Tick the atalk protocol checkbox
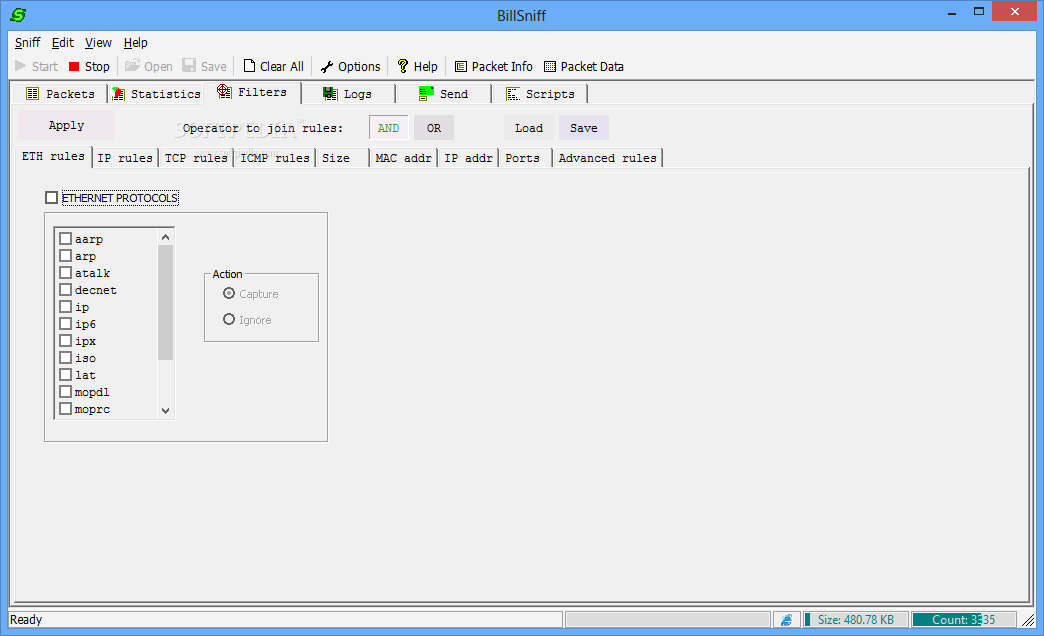Viewport: 1044px width, 636px height. click(65, 272)
